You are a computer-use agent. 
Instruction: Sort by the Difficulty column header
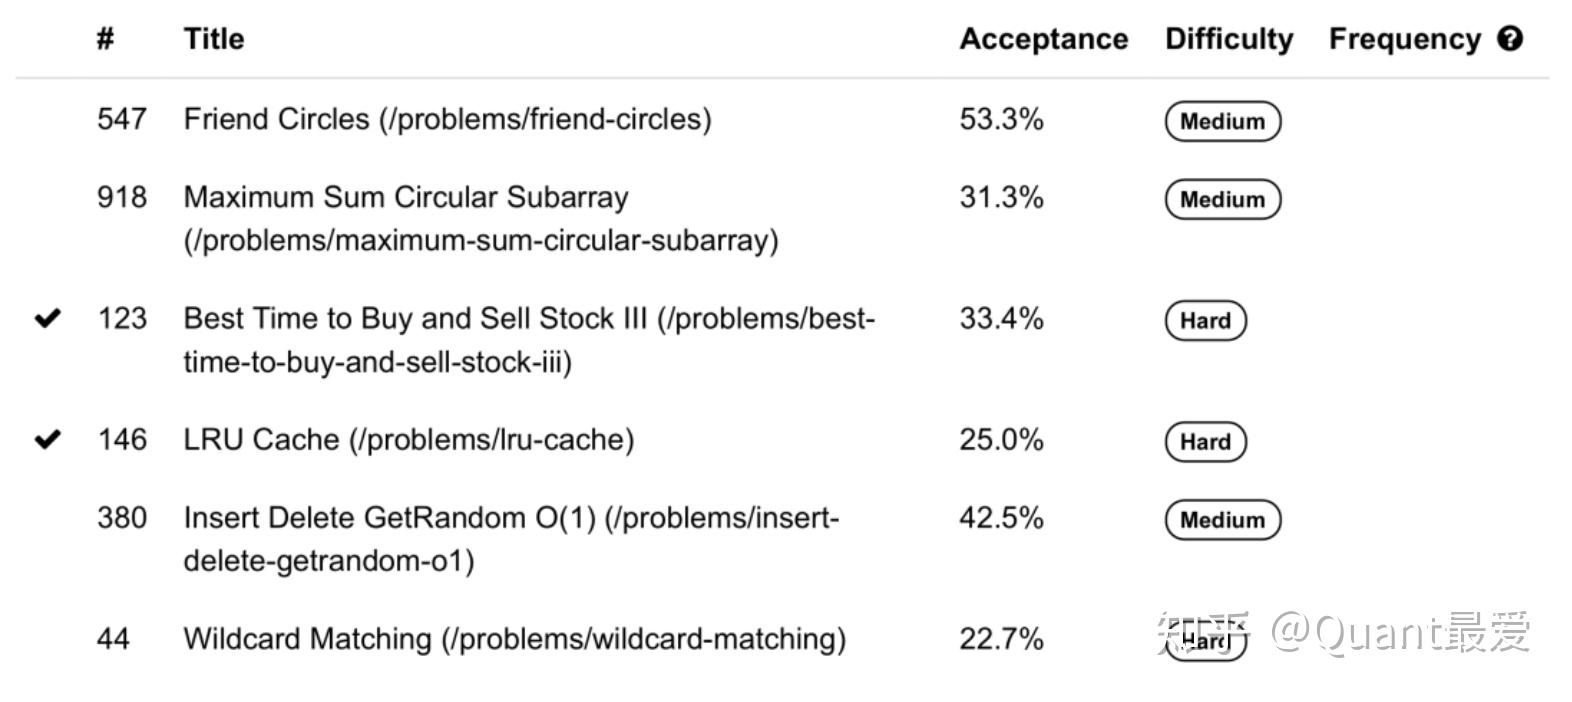coord(1228,39)
